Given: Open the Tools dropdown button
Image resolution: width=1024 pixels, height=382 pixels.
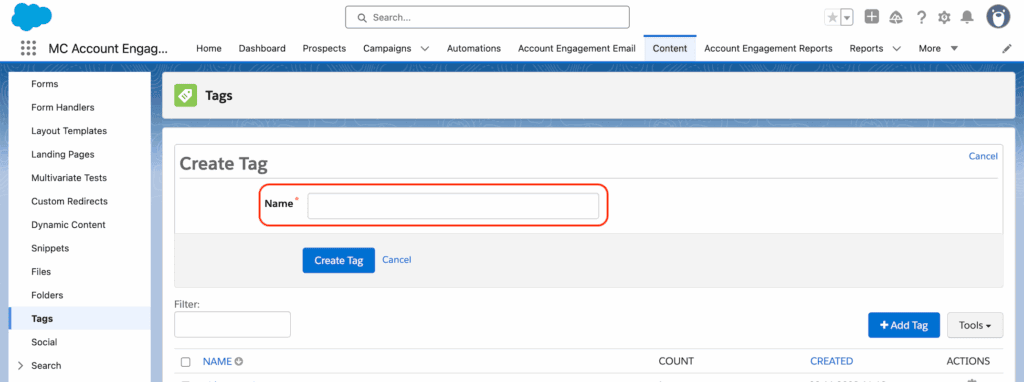Looking at the screenshot, I should pos(975,325).
